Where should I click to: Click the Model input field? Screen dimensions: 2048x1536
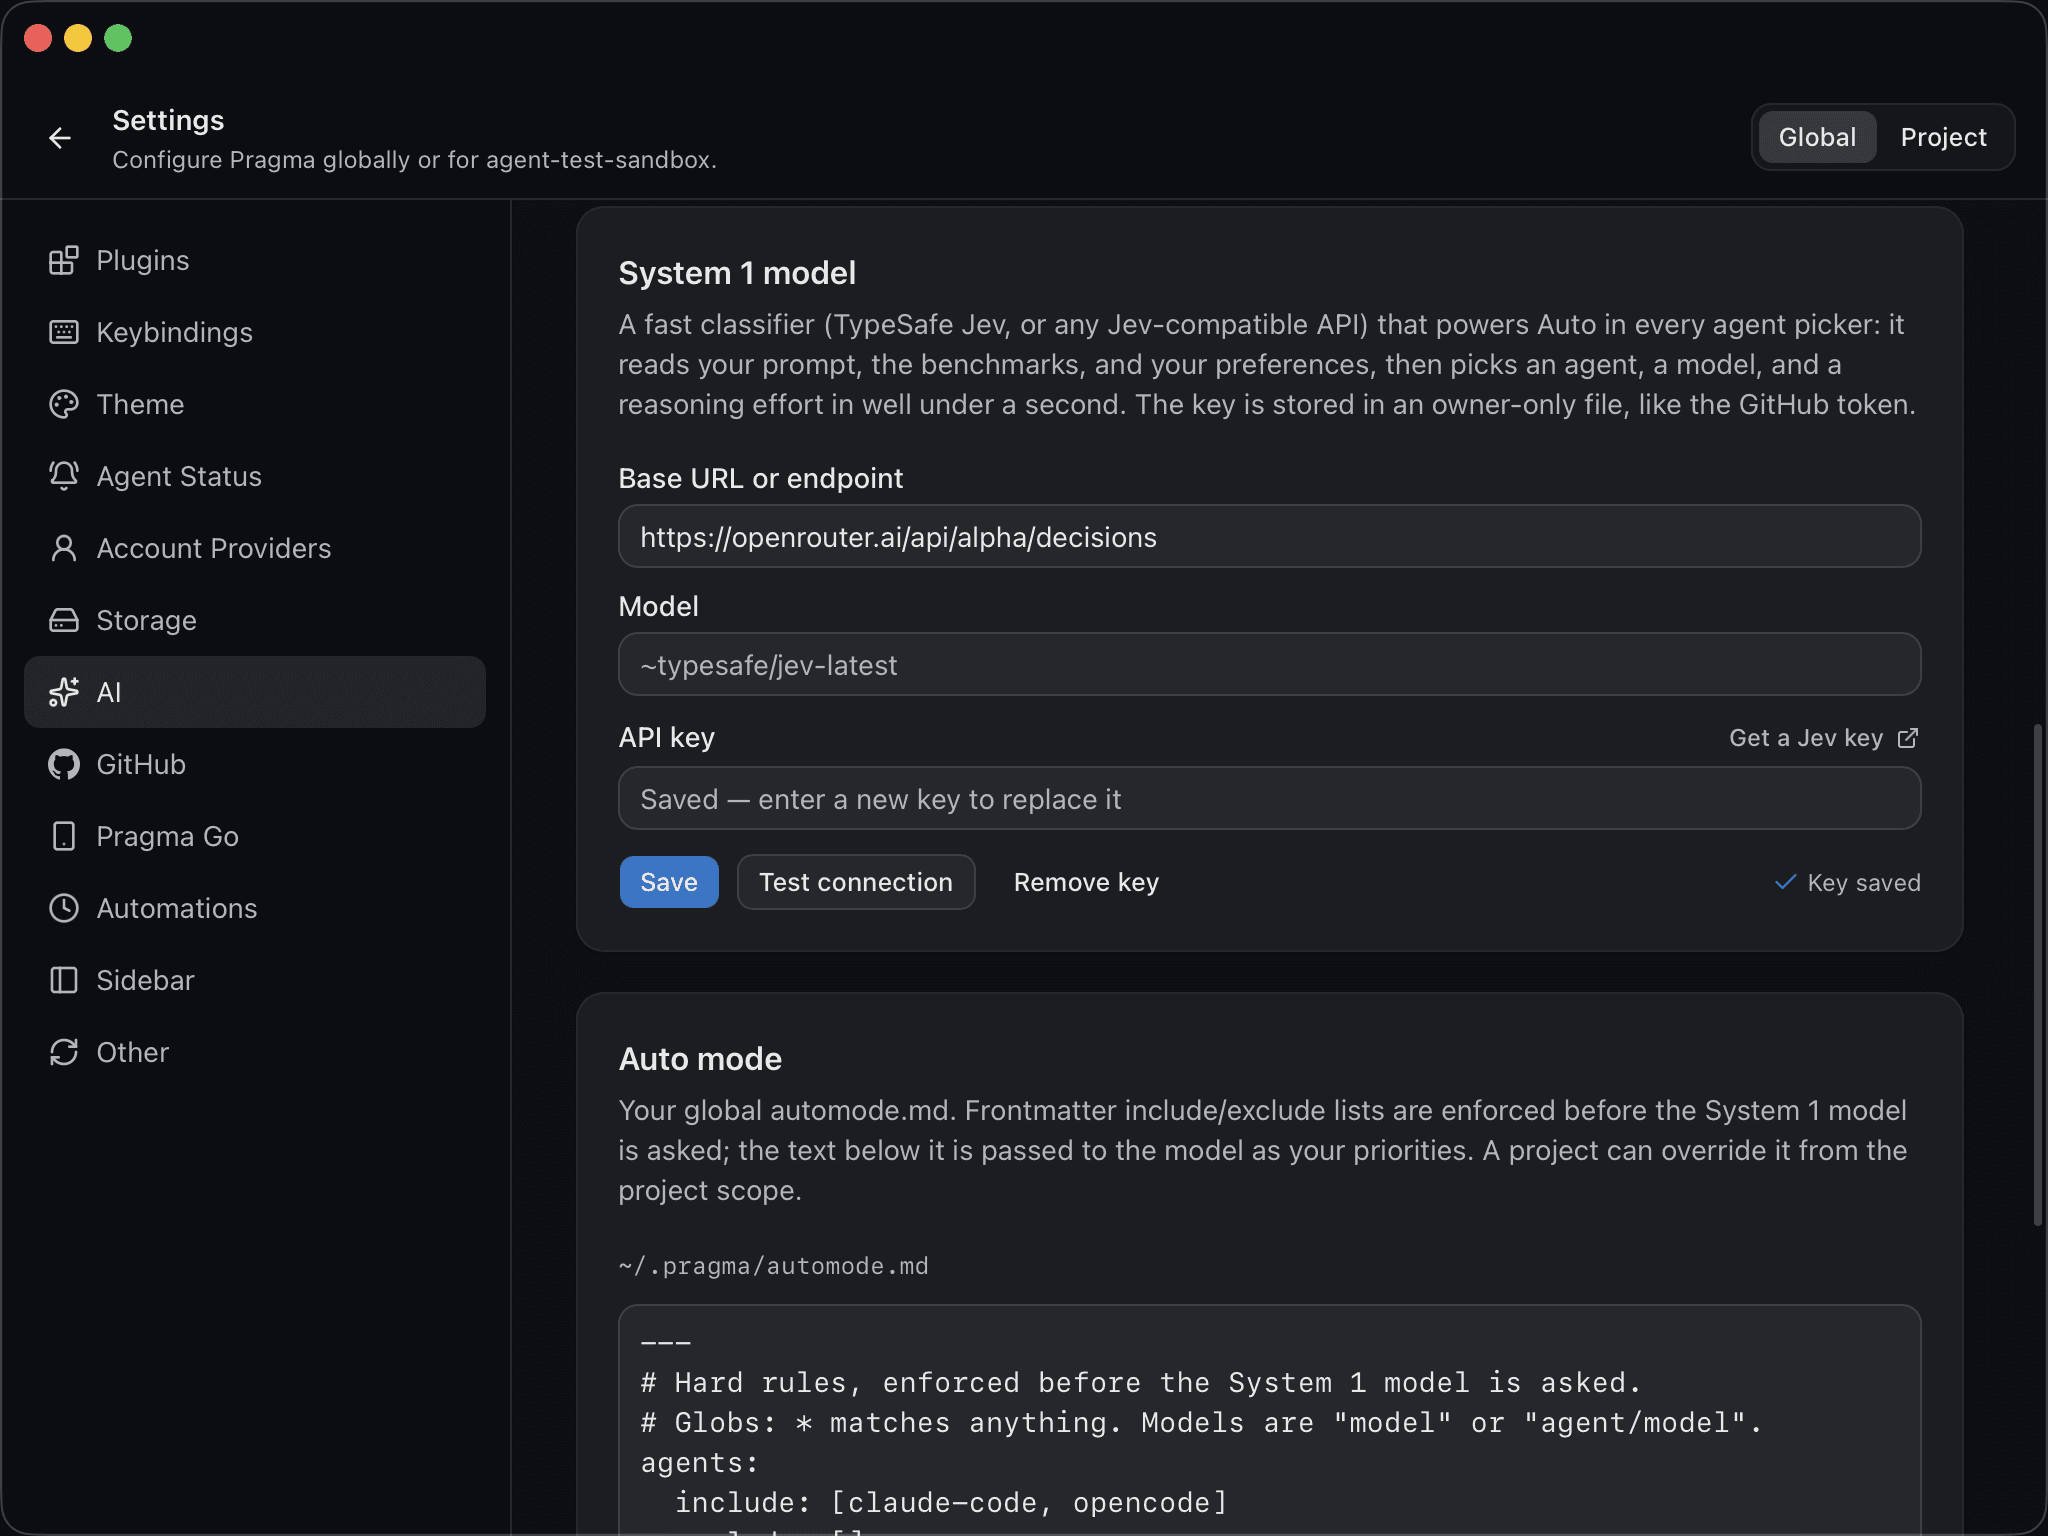1269,665
